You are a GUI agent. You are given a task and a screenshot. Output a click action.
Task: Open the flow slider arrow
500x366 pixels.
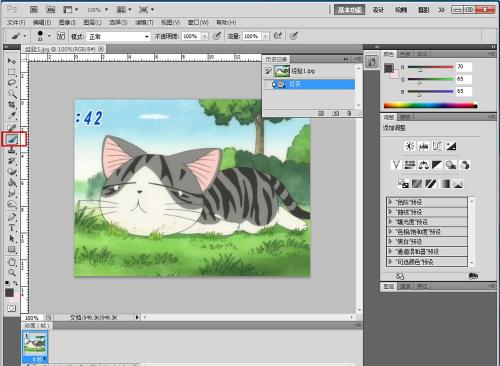265,36
